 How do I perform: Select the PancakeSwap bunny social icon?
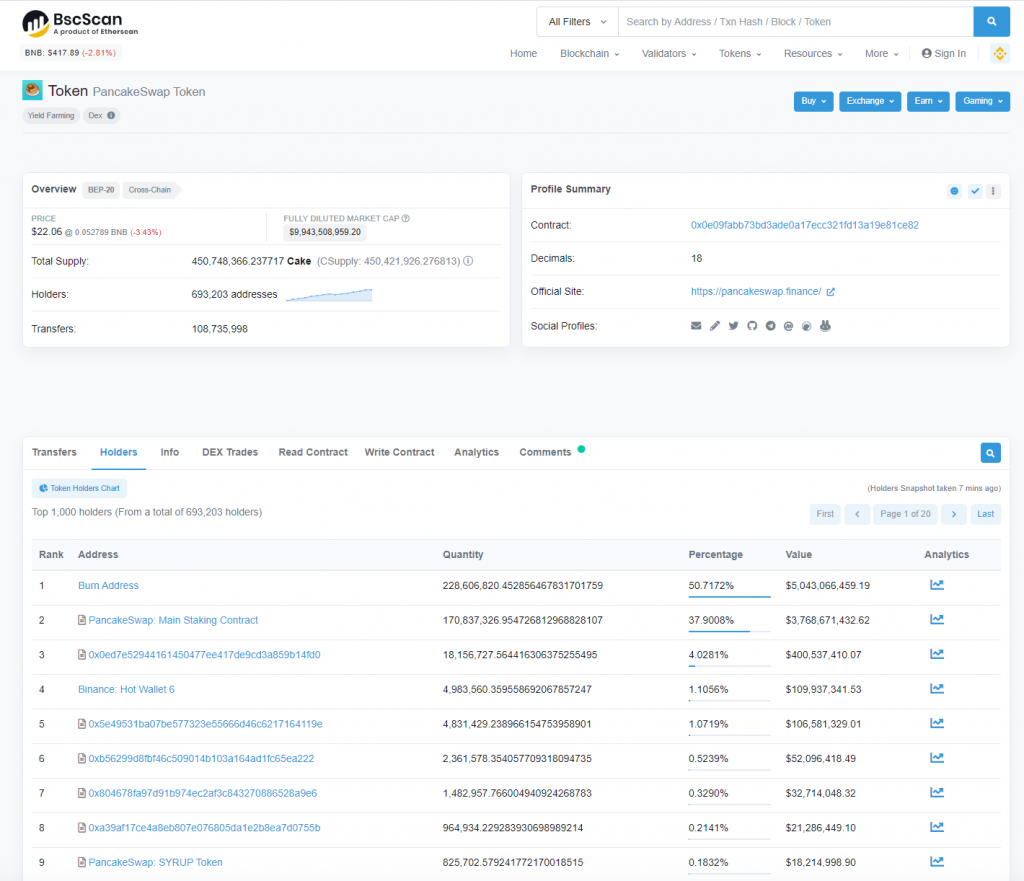click(825, 326)
